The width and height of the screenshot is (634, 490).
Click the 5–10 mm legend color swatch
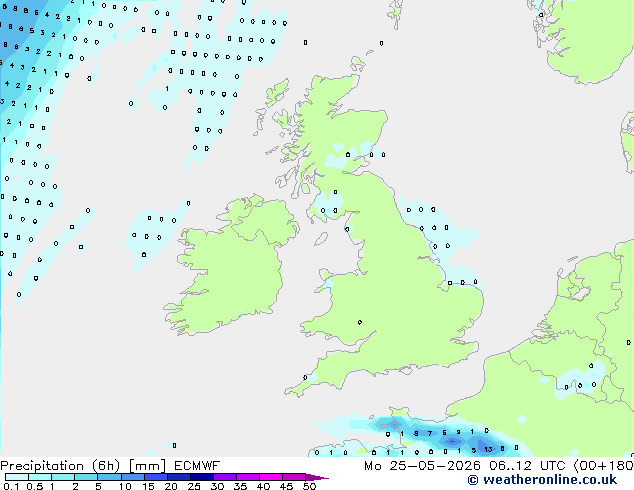pos(110,477)
